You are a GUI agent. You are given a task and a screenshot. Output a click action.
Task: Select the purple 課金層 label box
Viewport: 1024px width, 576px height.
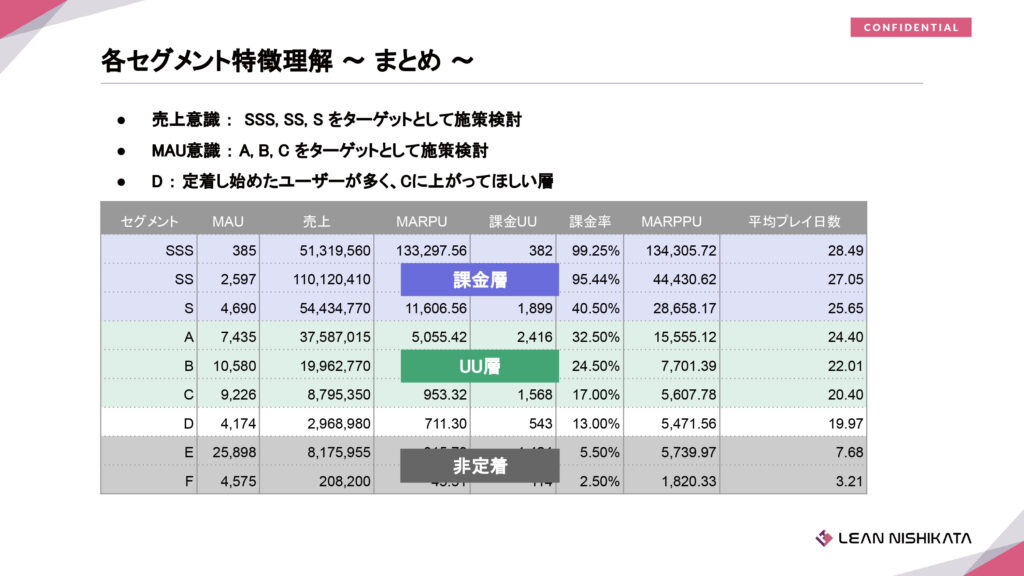pyautogui.click(x=480, y=280)
